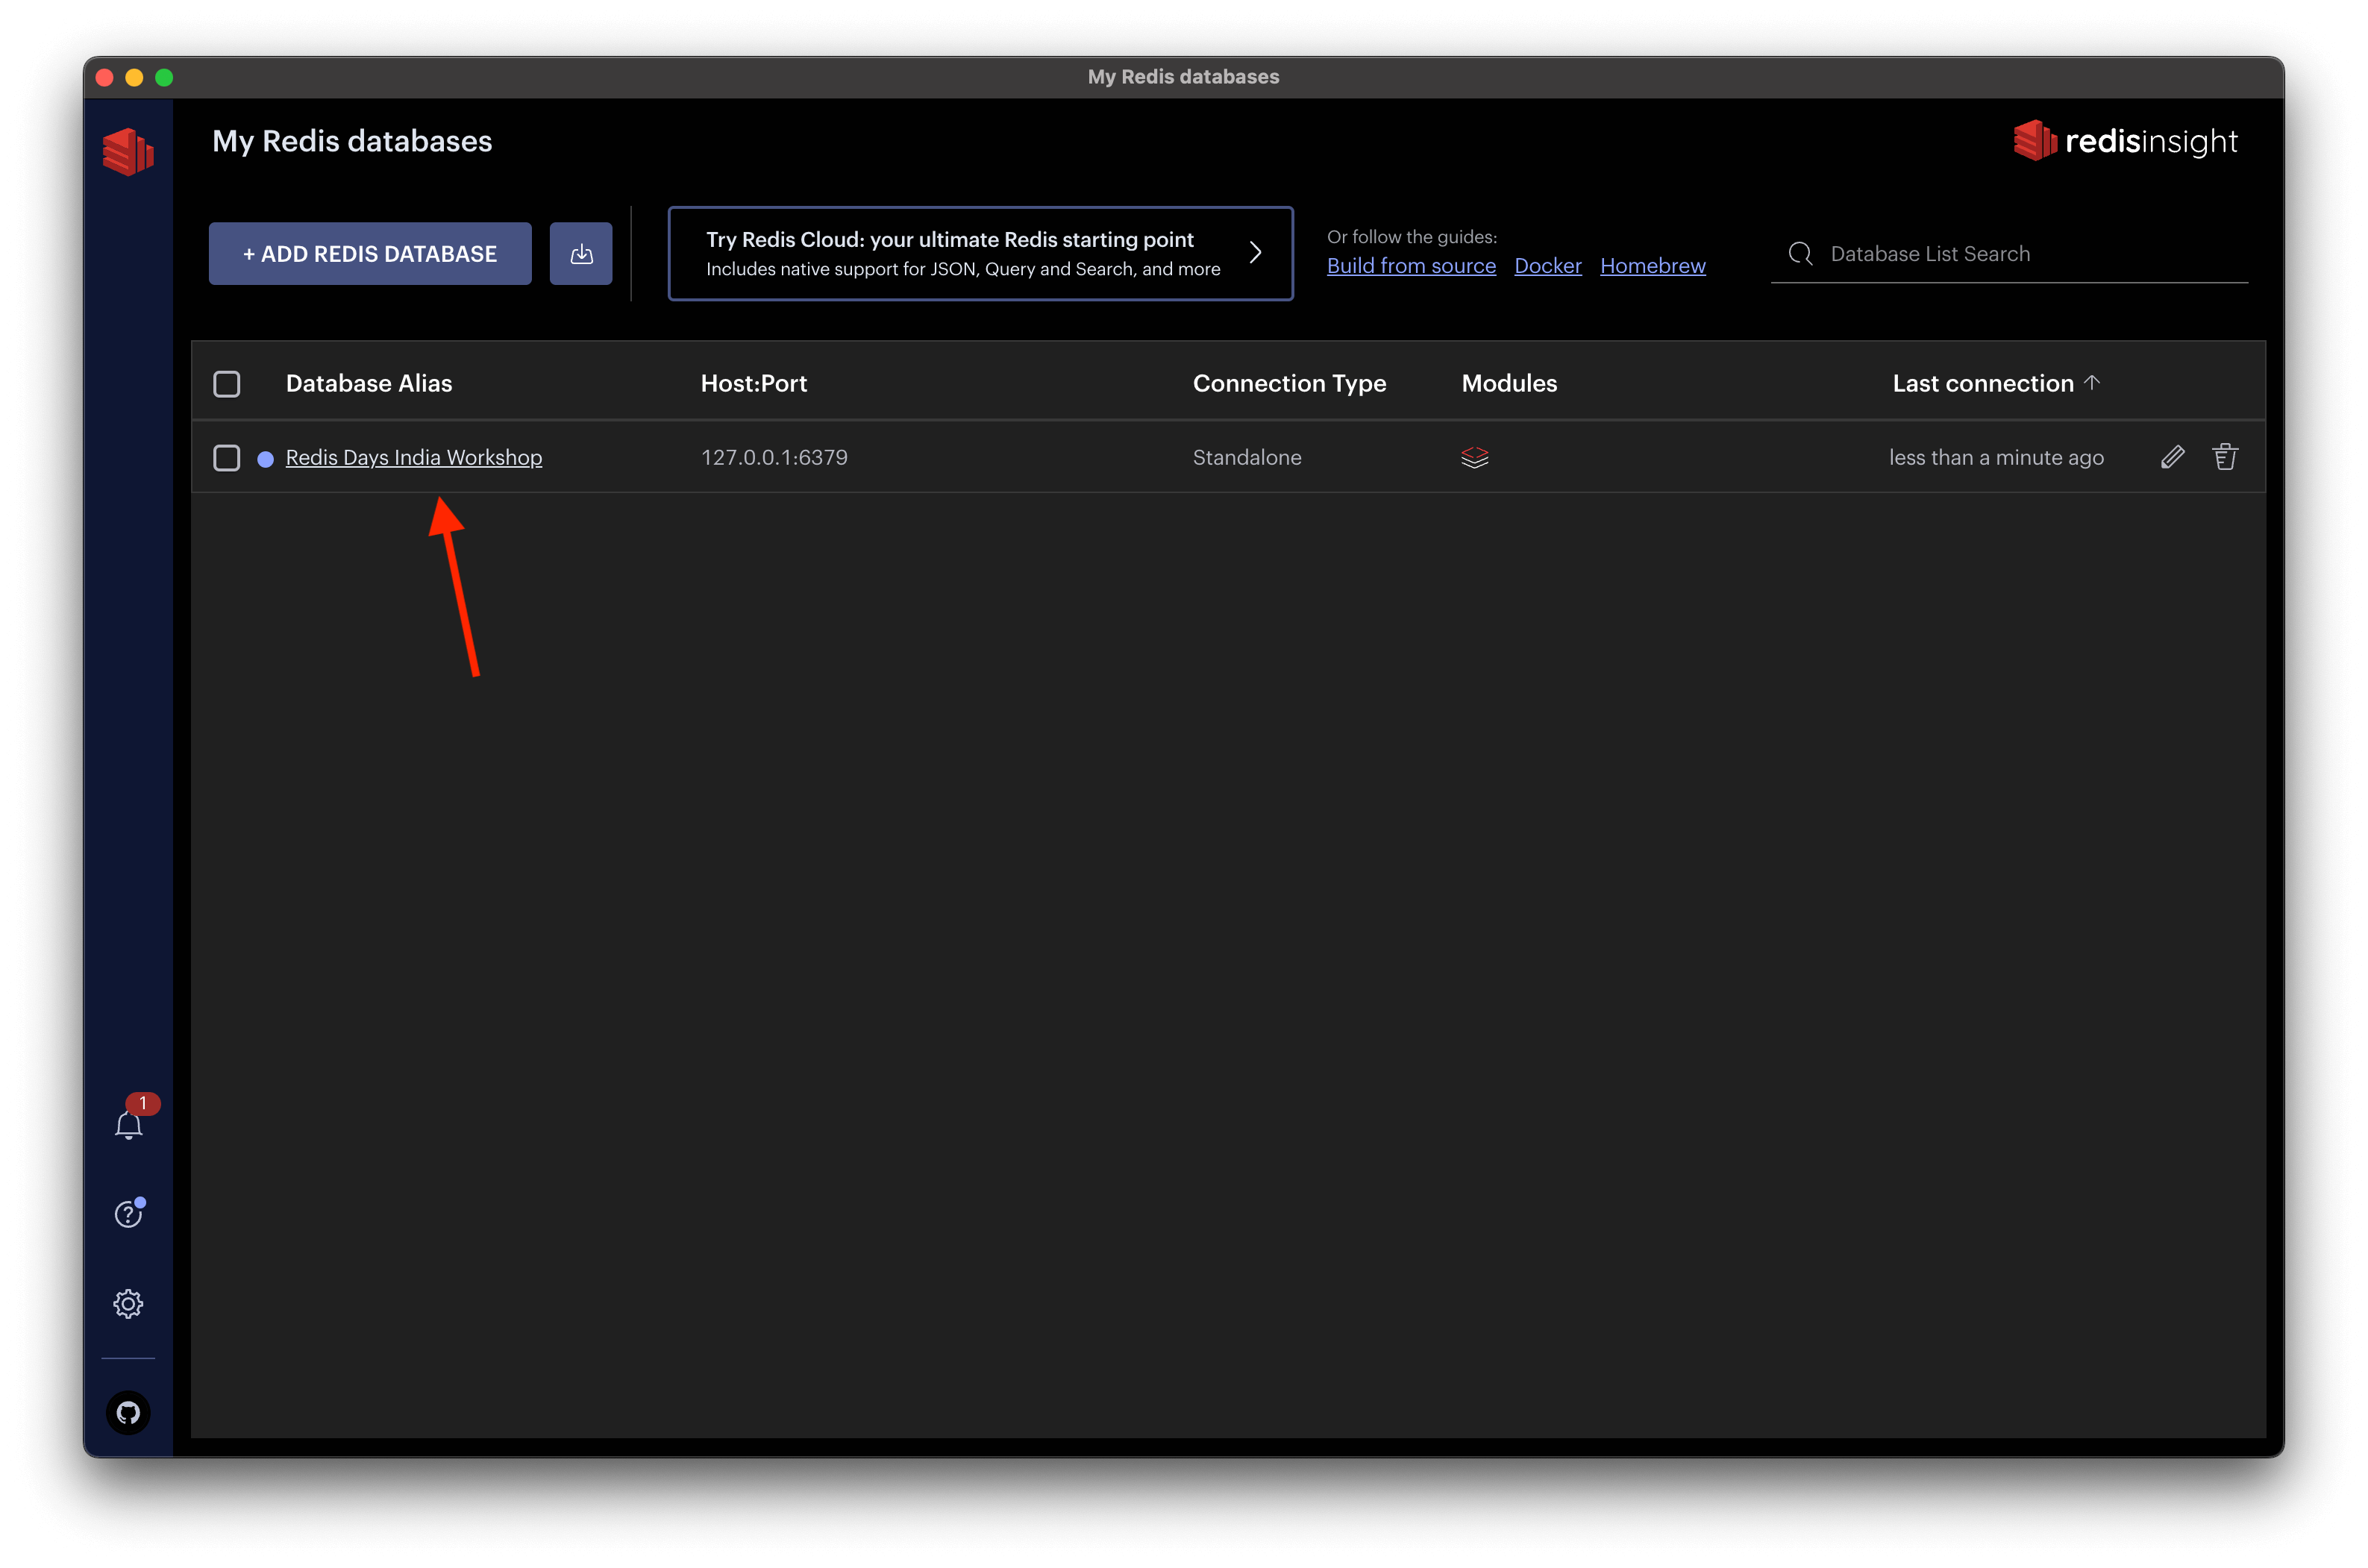Open the Homebrew guide link
Screen dimensions: 2368x1568
[x=1652, y=266]
